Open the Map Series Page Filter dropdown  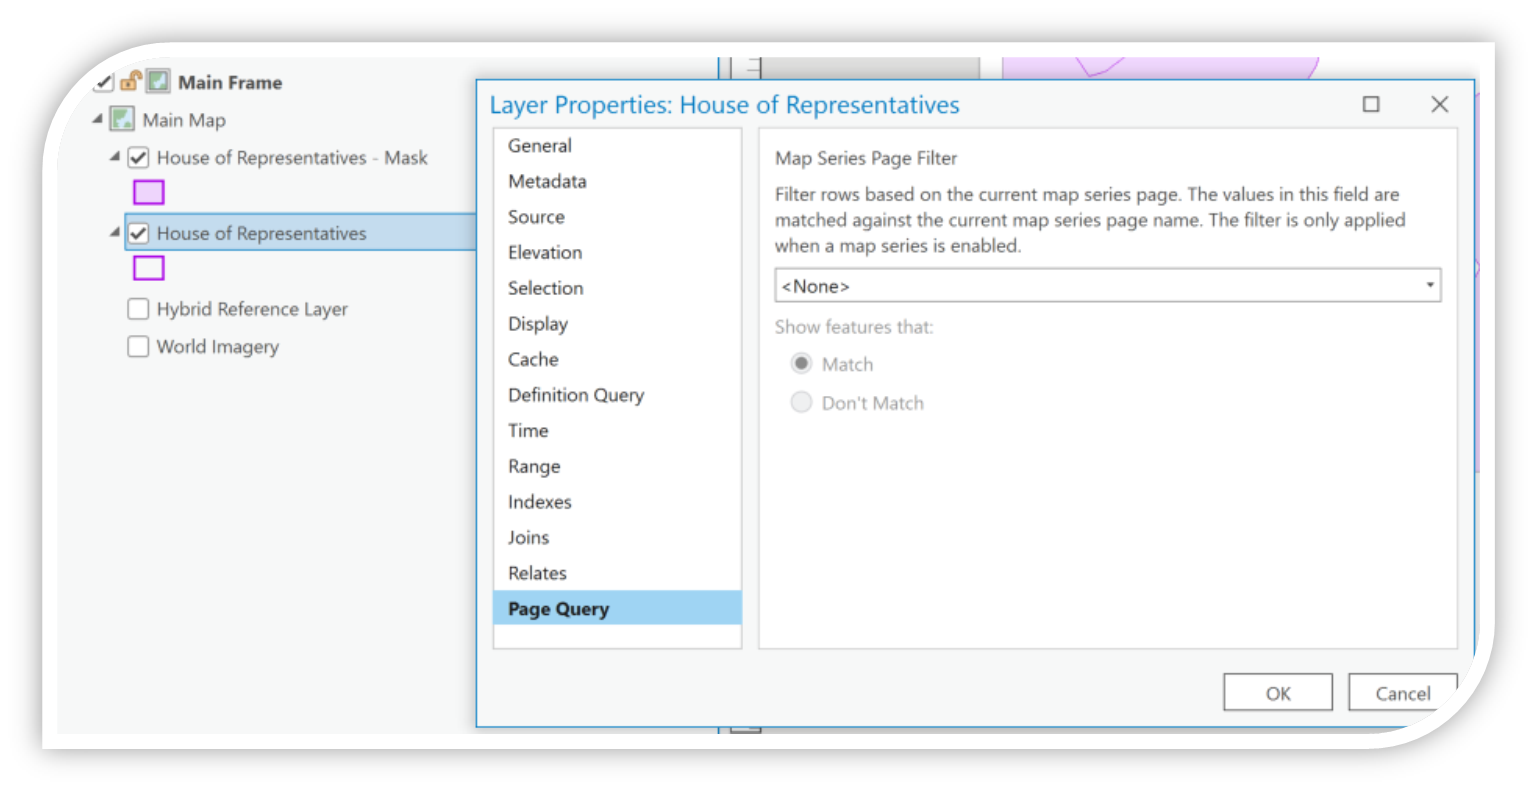tap(1432, 286)
